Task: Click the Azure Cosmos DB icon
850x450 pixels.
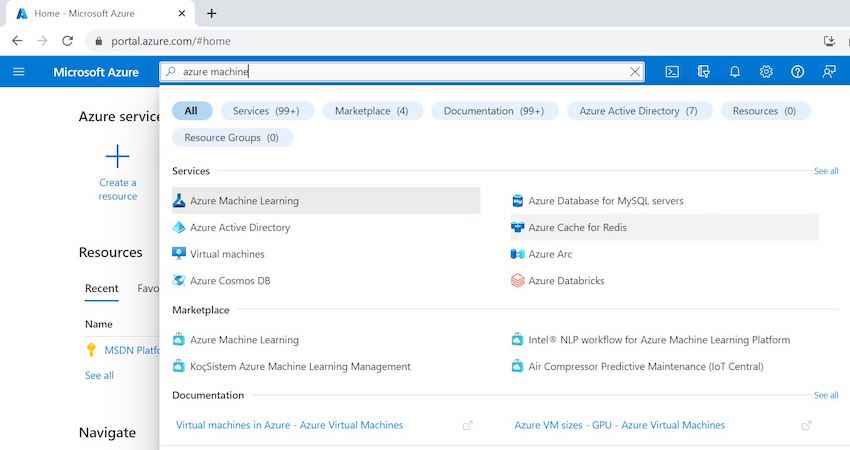Action: click(179, 280)
